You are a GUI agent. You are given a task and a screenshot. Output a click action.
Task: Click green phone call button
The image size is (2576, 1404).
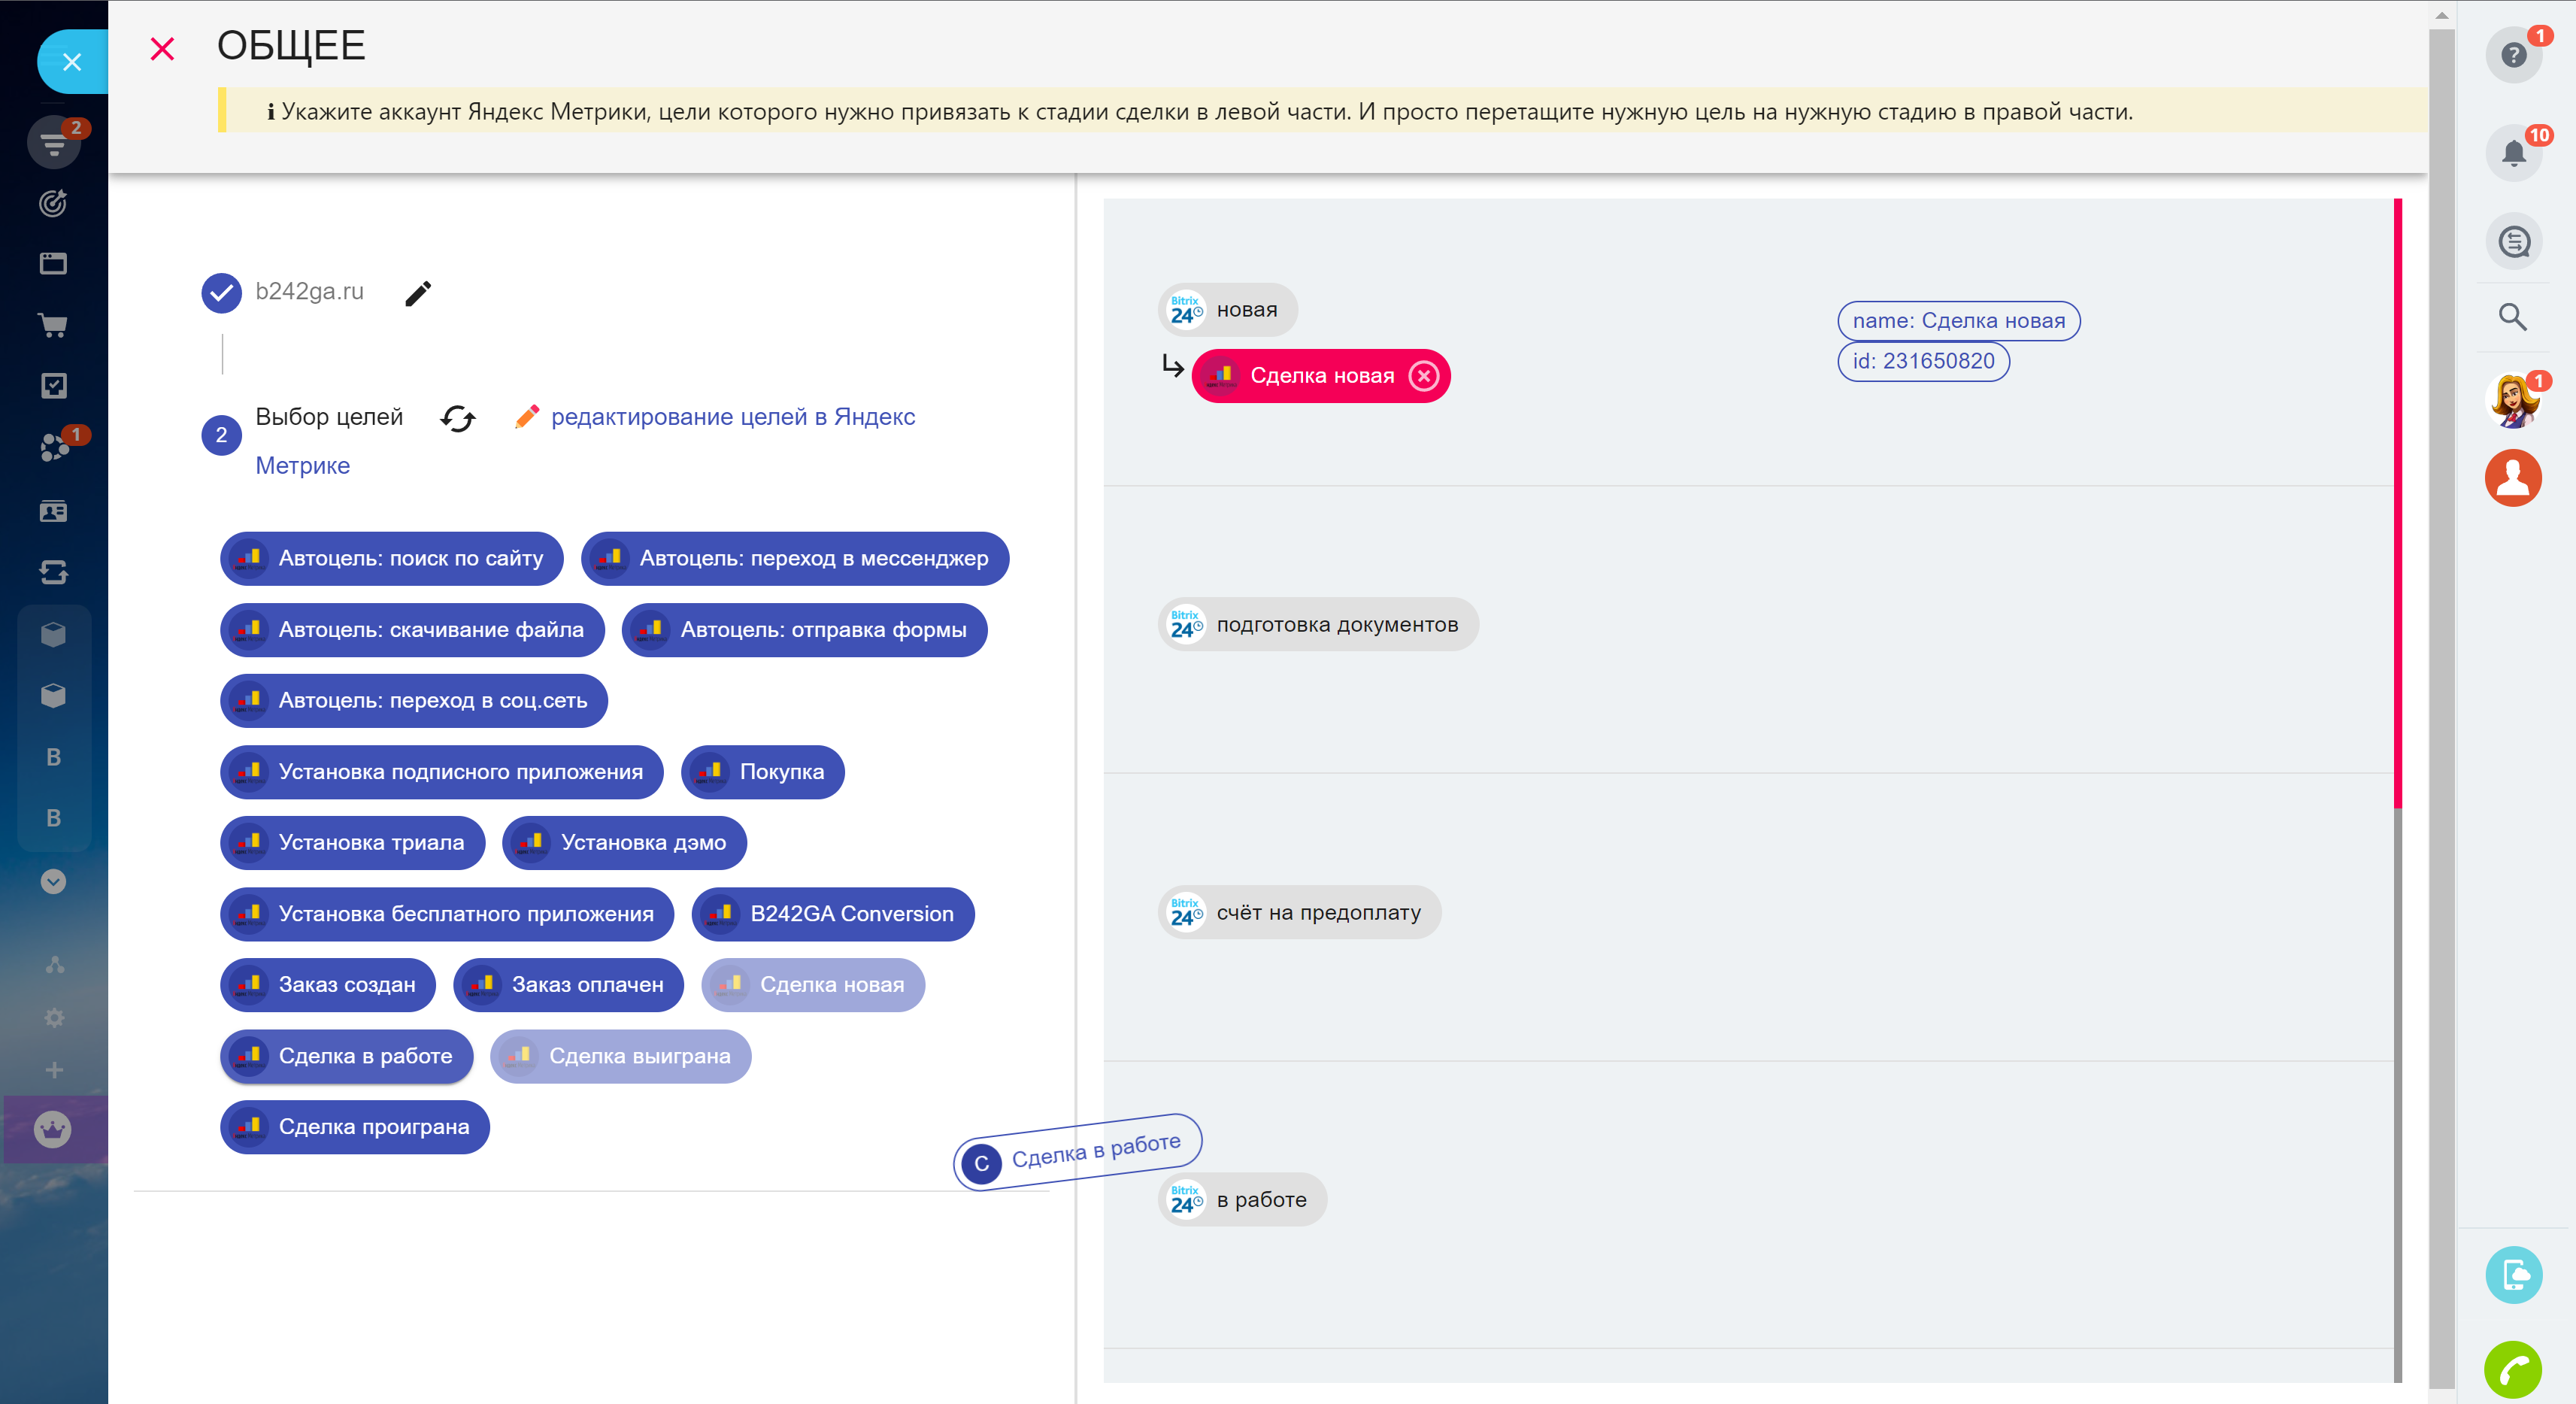point(2513,1369)
